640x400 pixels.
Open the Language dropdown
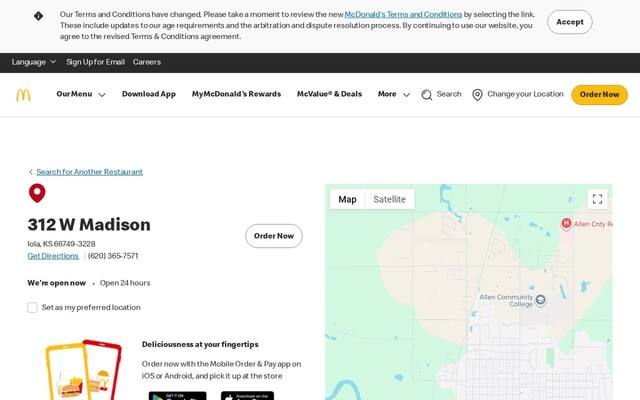click(33, 62)
